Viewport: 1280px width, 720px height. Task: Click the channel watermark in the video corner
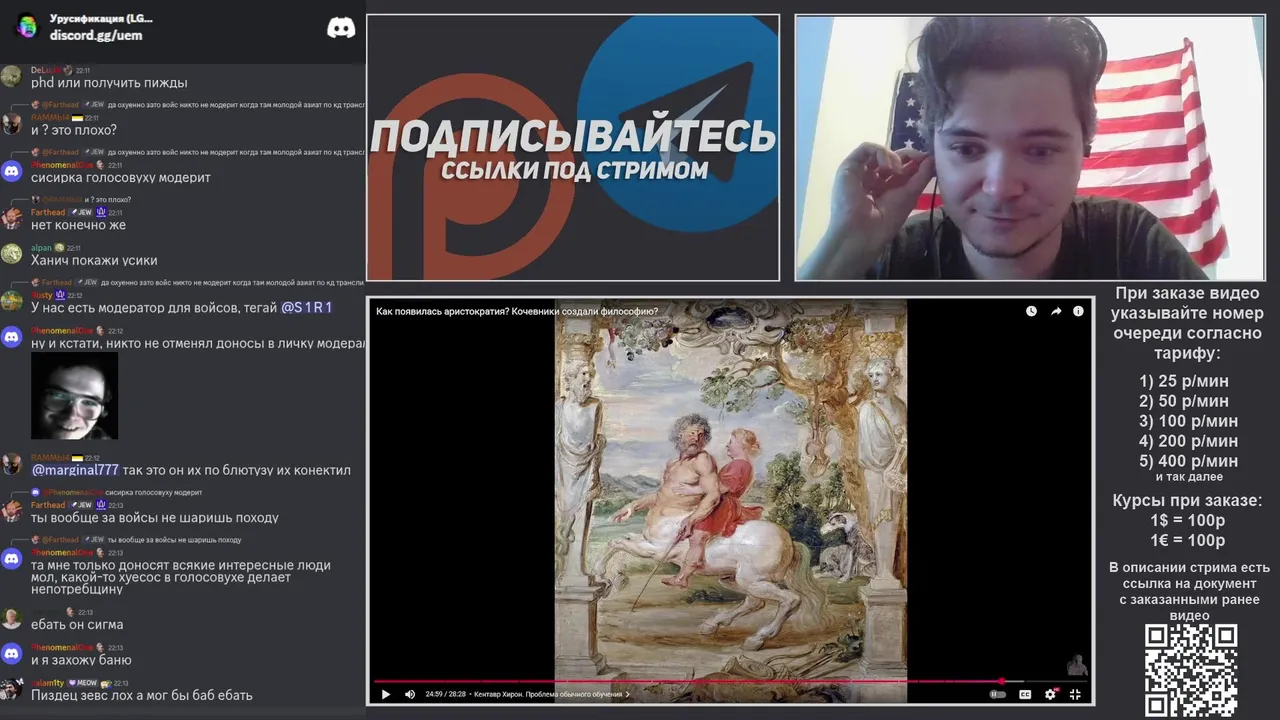click(1076, 665)
